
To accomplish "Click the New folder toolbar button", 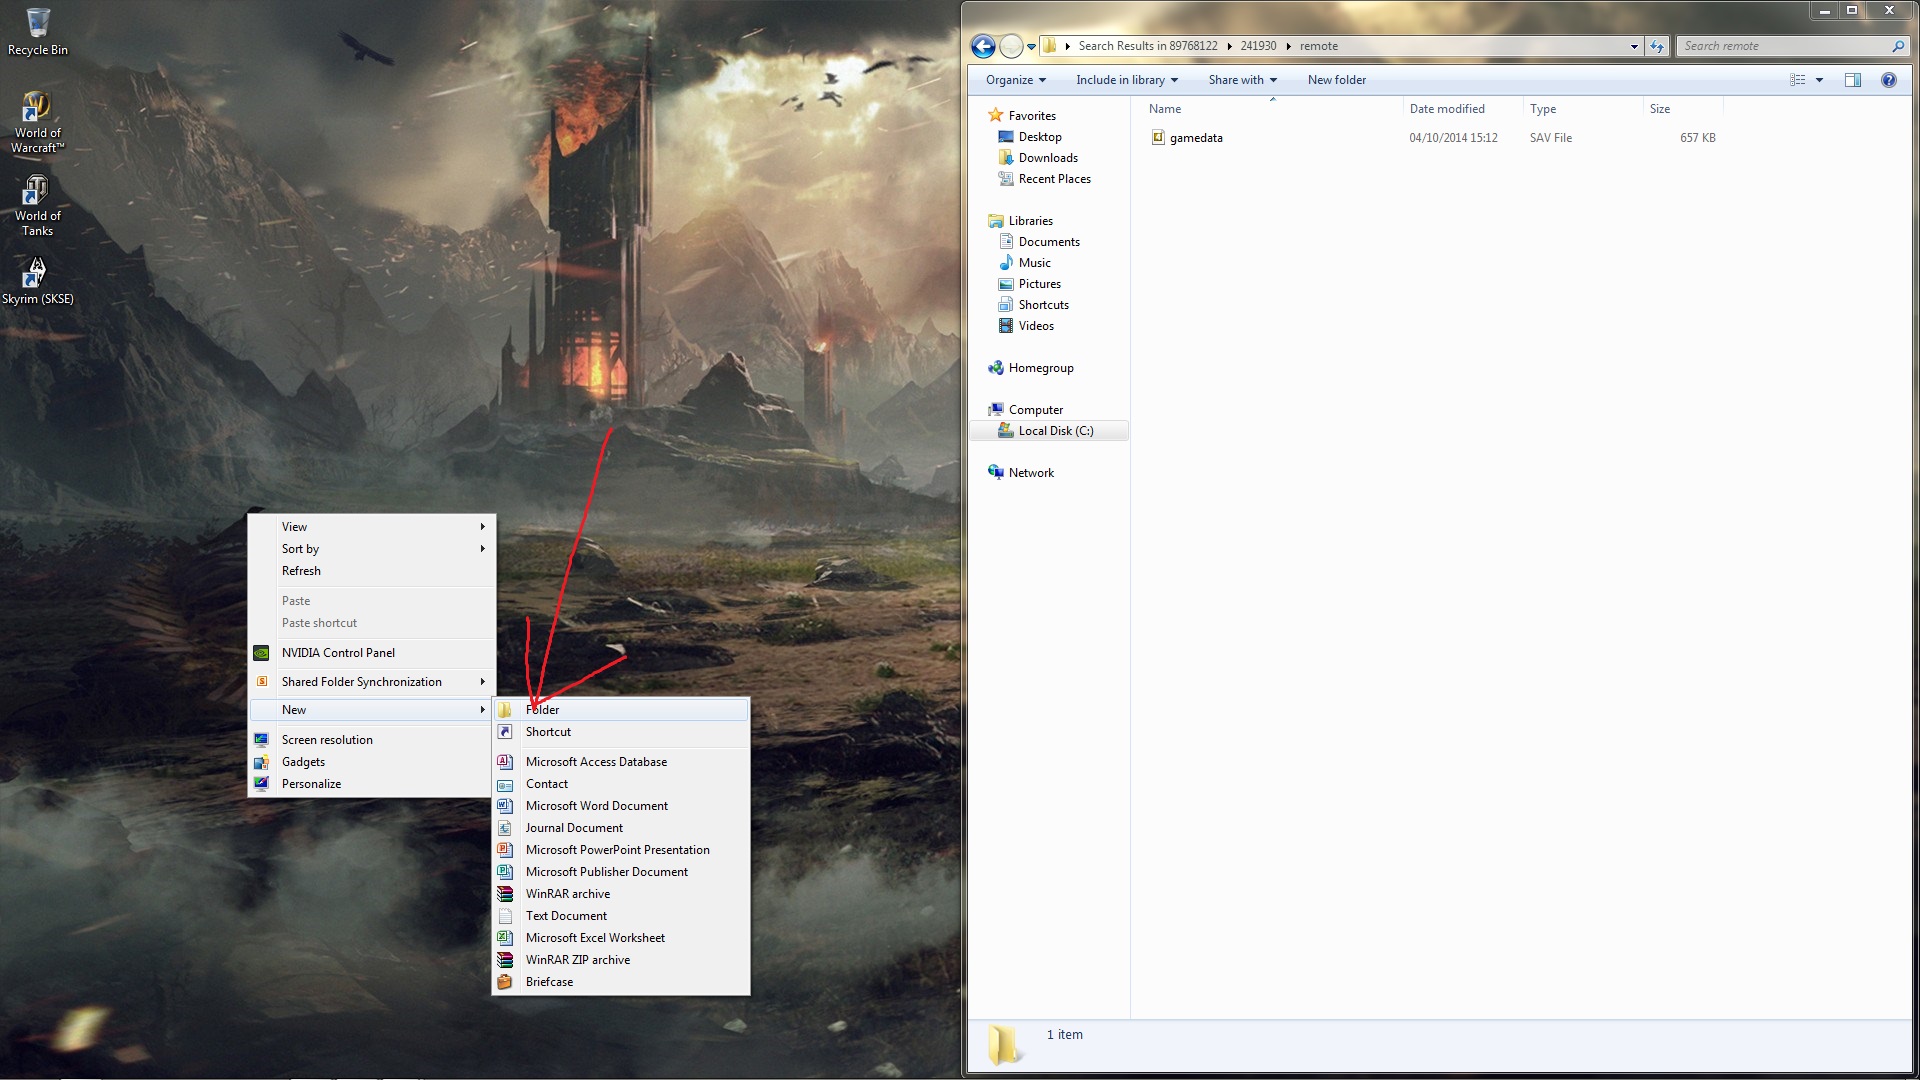I will [x=1336, y=80].
